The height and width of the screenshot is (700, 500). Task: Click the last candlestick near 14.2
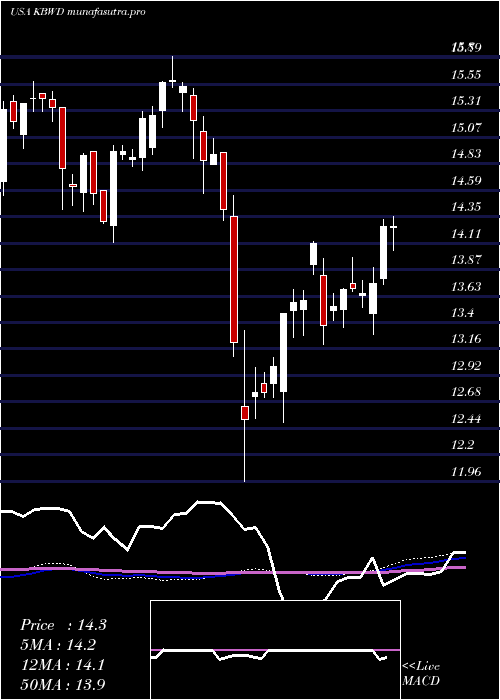(x=393, y=227)
